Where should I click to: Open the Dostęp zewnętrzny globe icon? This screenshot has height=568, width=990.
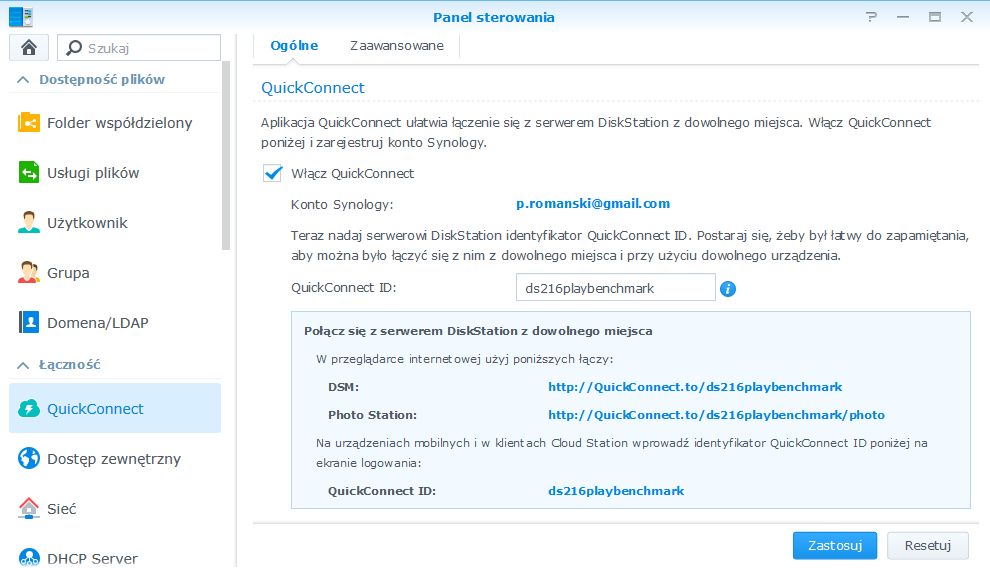pyautogui.click(x=29, y=458)
